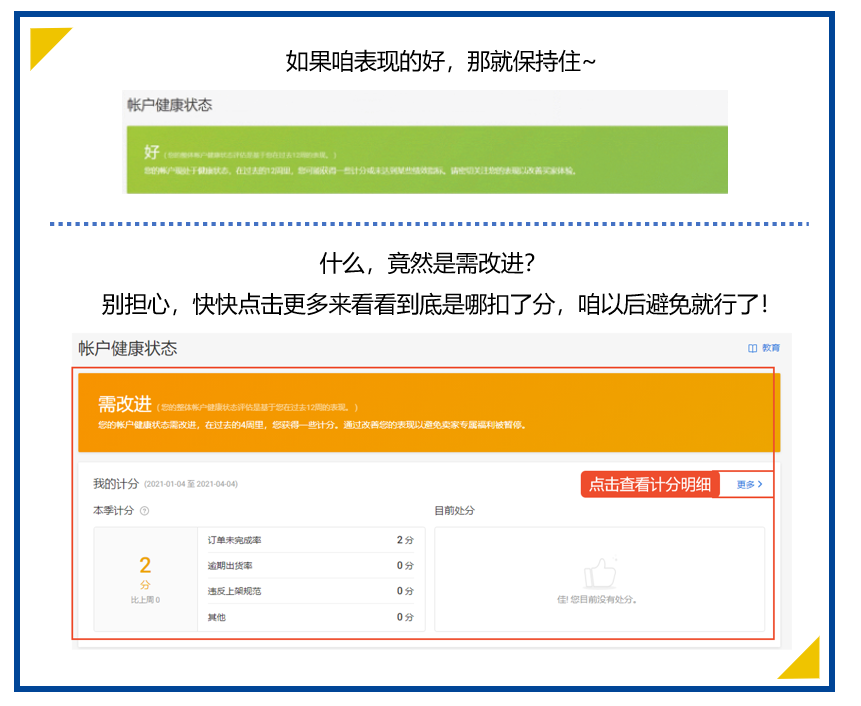The image size is (861, 706).
Task: Select the 违反上架规范 row
Action: [310, 592]
